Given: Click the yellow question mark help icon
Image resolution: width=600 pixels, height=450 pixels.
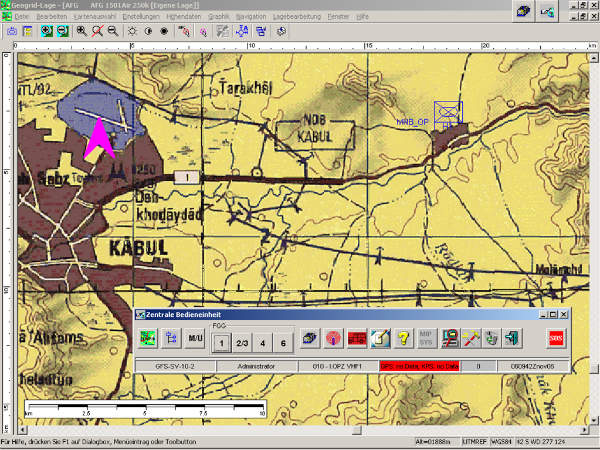Looking at the screenshot, I should click(x=404, y=340).
